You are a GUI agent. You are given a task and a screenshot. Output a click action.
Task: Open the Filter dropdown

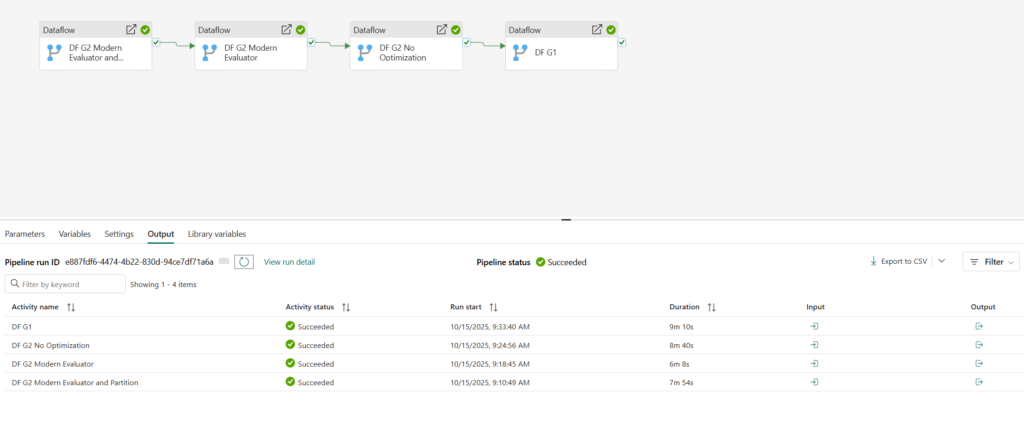pyautogui.click(x=990, y=262)
